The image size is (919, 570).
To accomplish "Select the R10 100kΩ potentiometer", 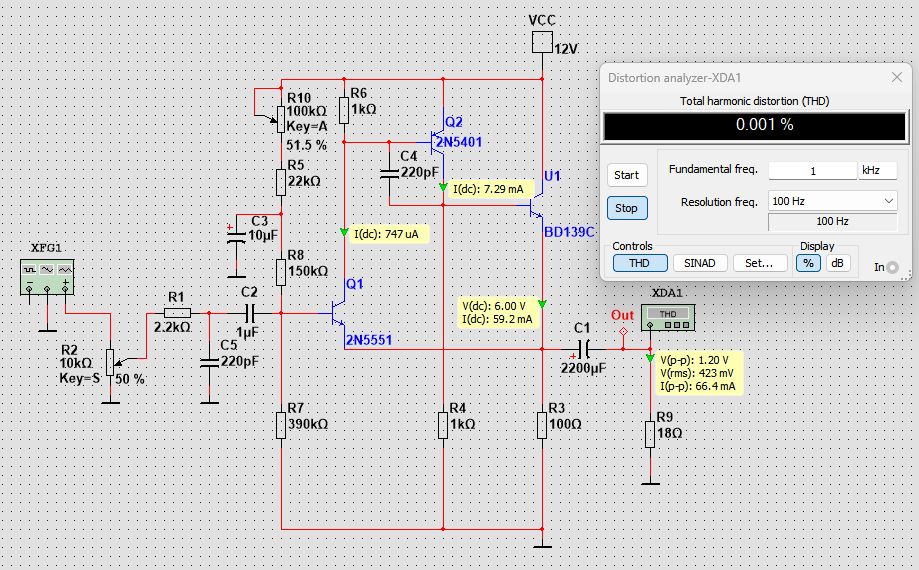I will [281, 120].
